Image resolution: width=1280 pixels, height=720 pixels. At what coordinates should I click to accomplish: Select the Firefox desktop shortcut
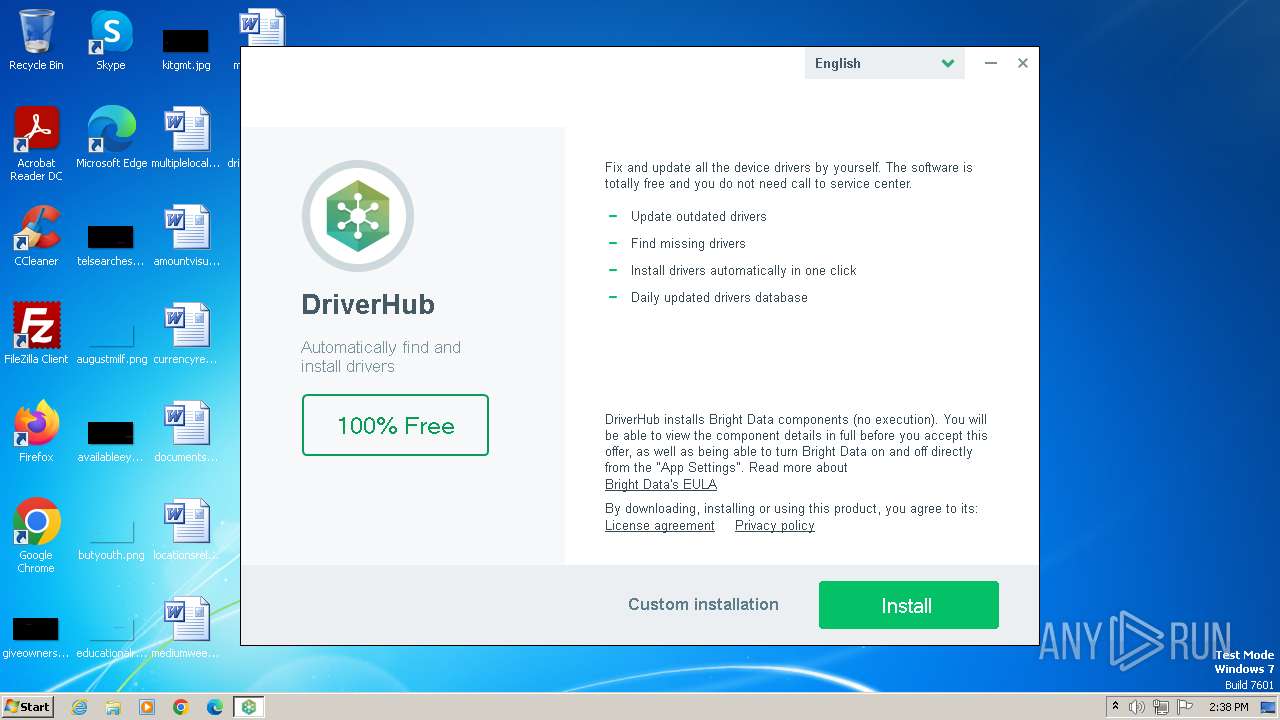click(x=36, y=432)
